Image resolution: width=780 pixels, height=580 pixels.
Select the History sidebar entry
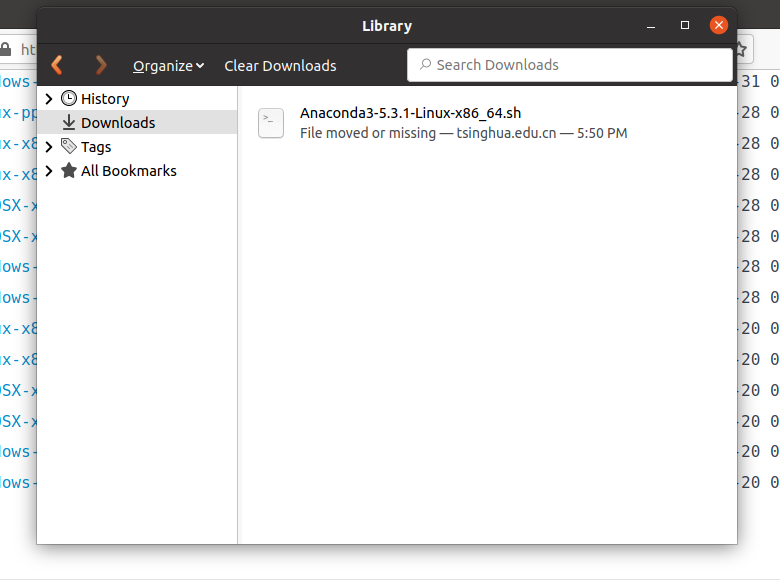(137, 98)
